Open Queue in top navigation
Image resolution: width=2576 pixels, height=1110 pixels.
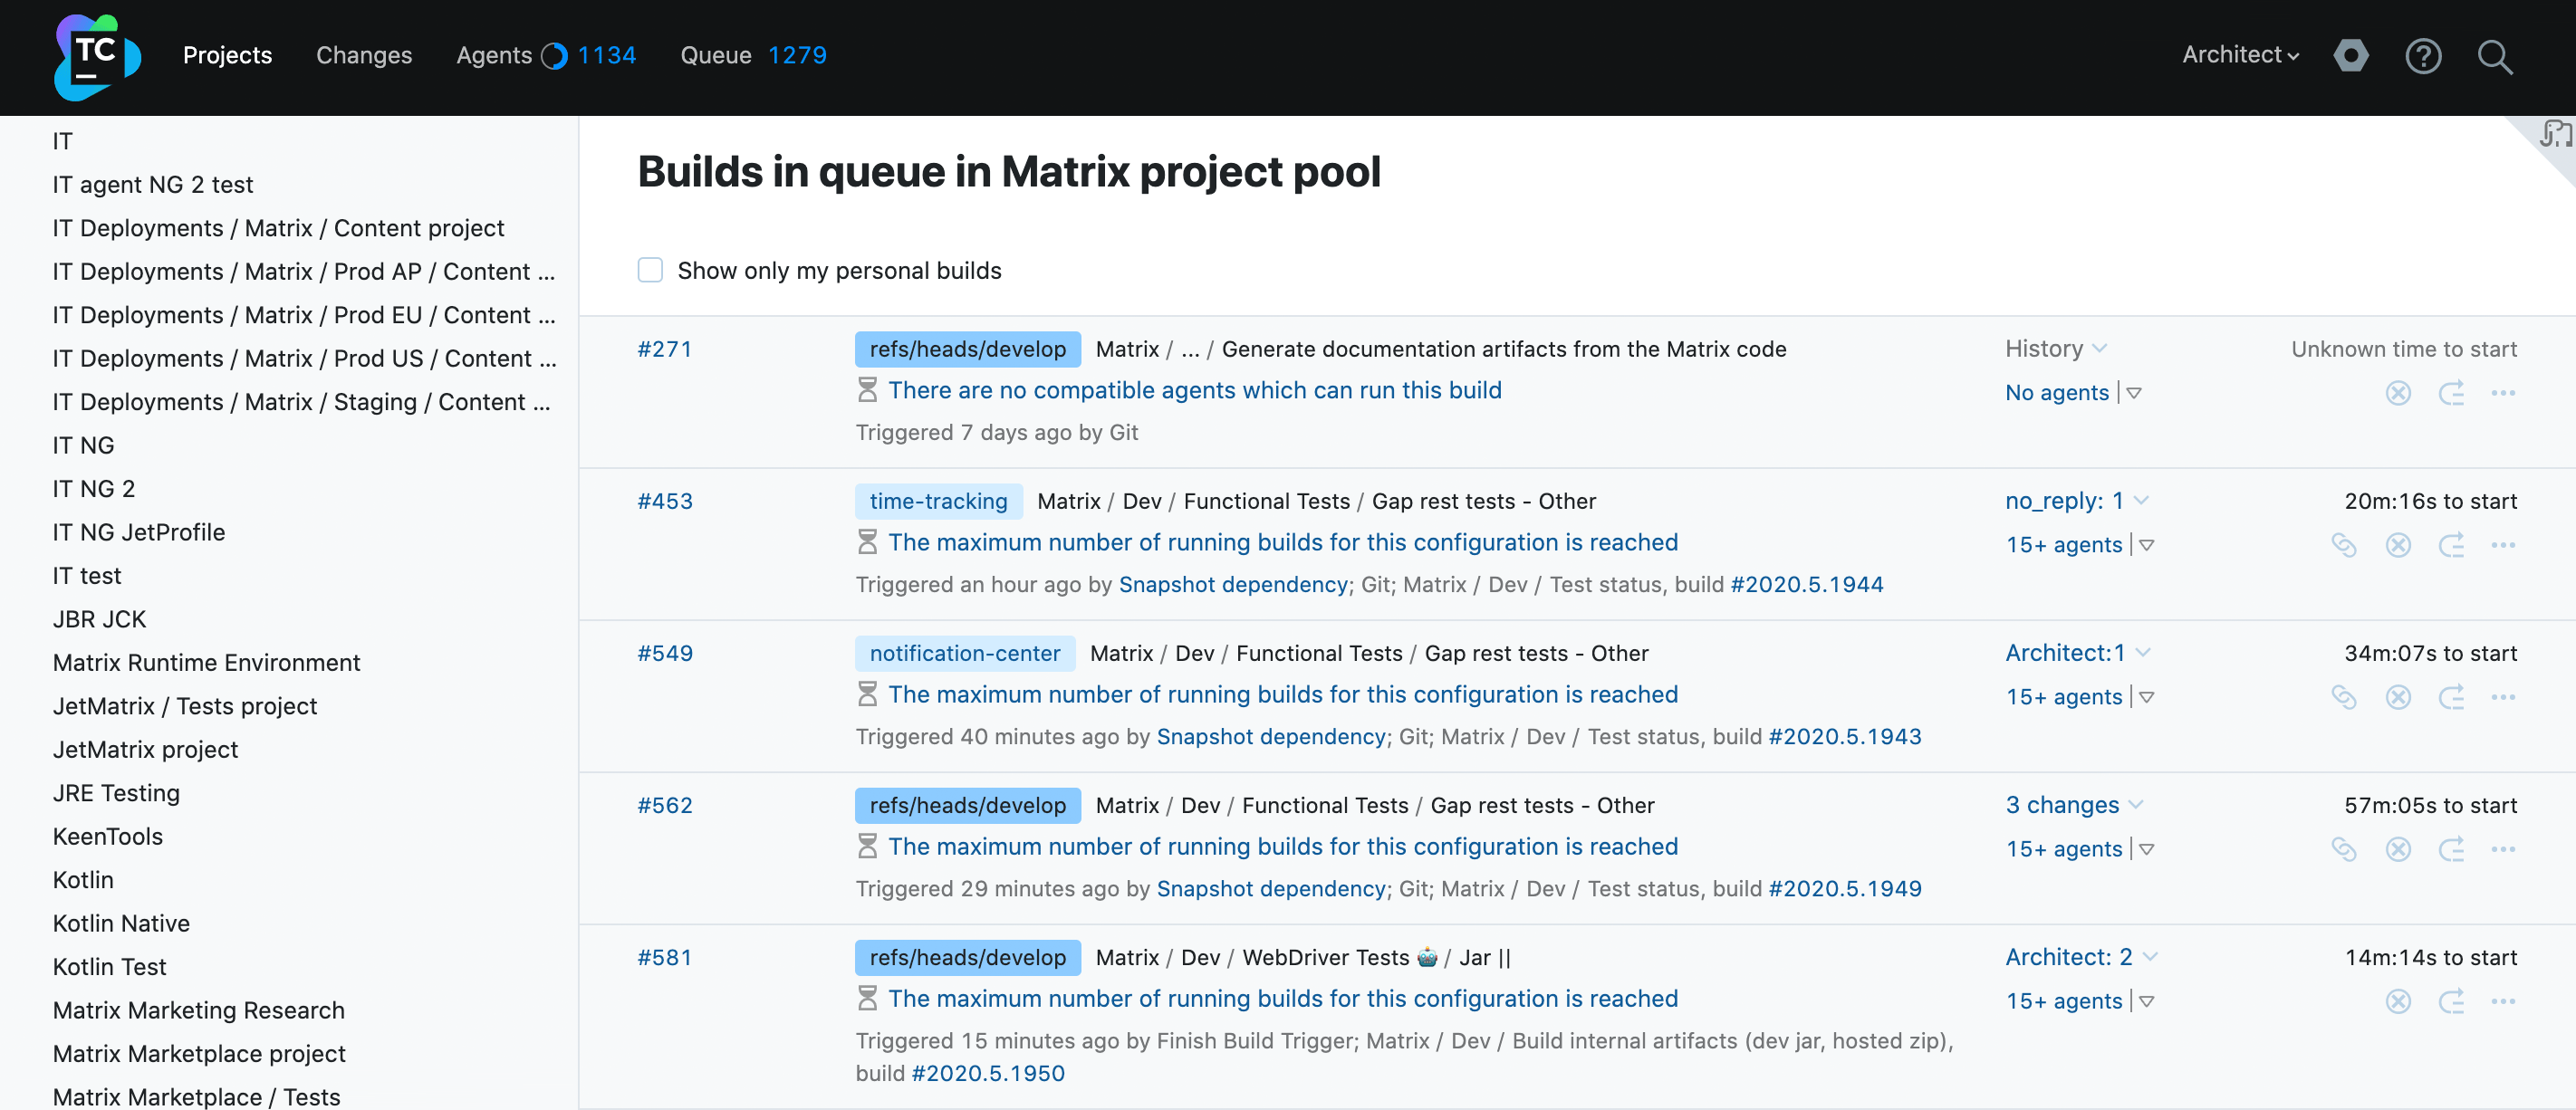coord(716,56)
